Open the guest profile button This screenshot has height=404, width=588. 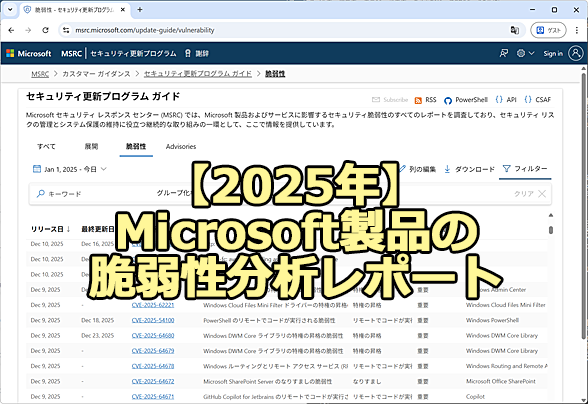548,30
